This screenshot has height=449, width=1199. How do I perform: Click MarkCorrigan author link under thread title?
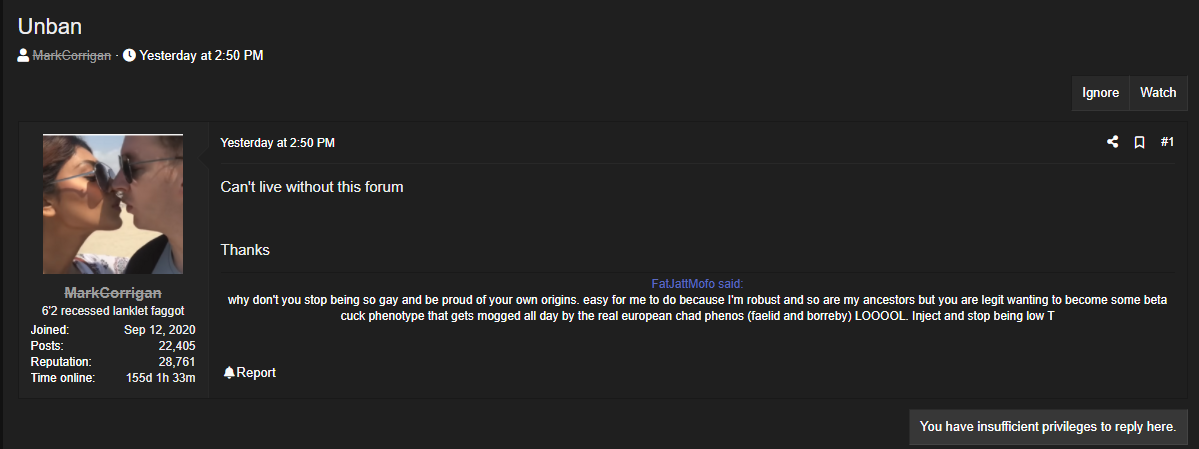[71, 55]
